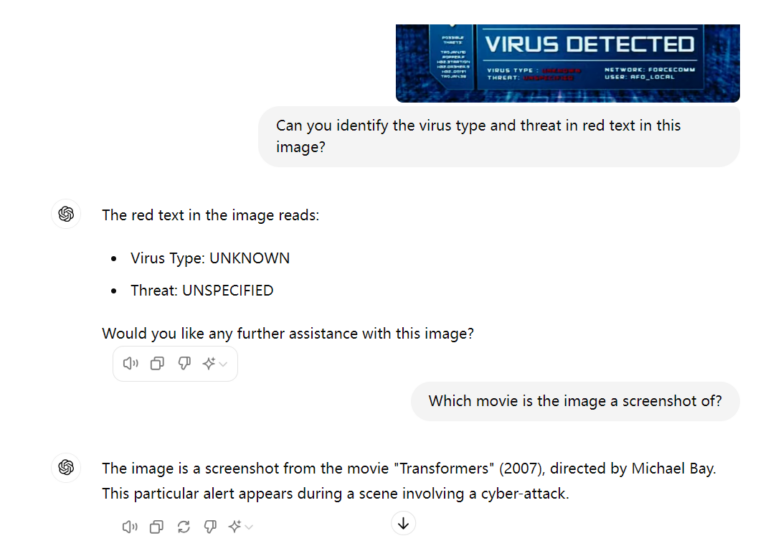This screenshot has height=546, width=768.
Task: Read aloud the first assistant response
Action: [x=130, y=363]
